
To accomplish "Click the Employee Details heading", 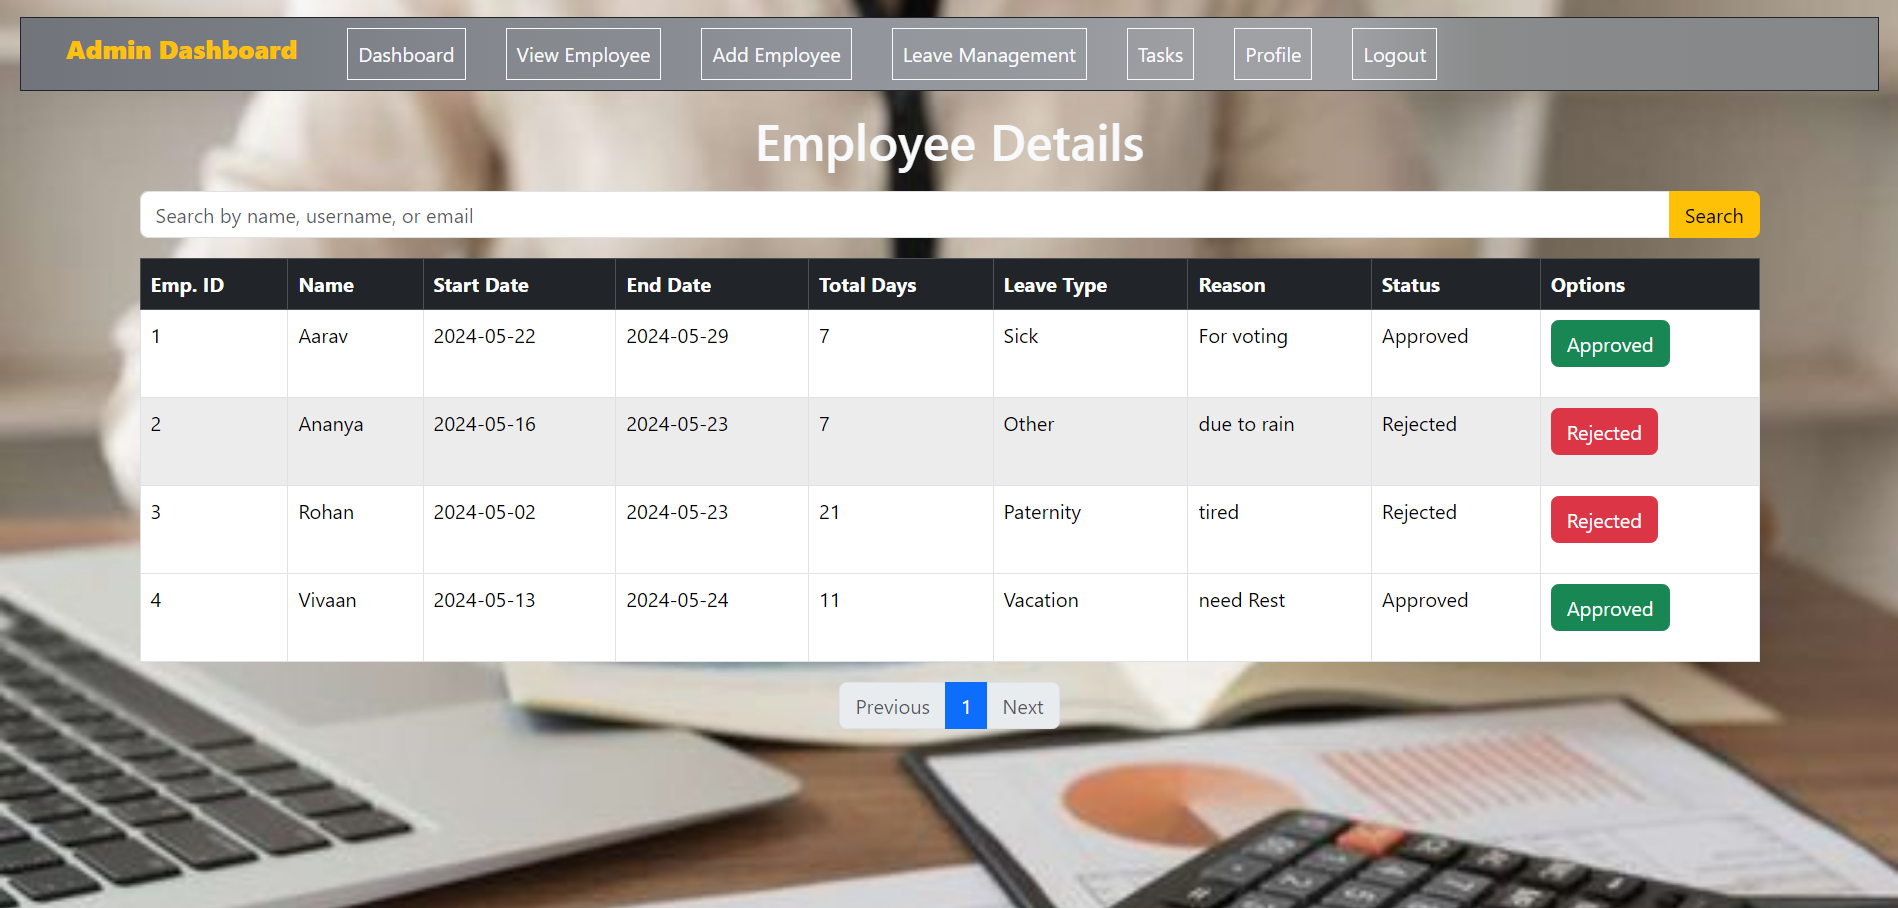I will [949, 143].
